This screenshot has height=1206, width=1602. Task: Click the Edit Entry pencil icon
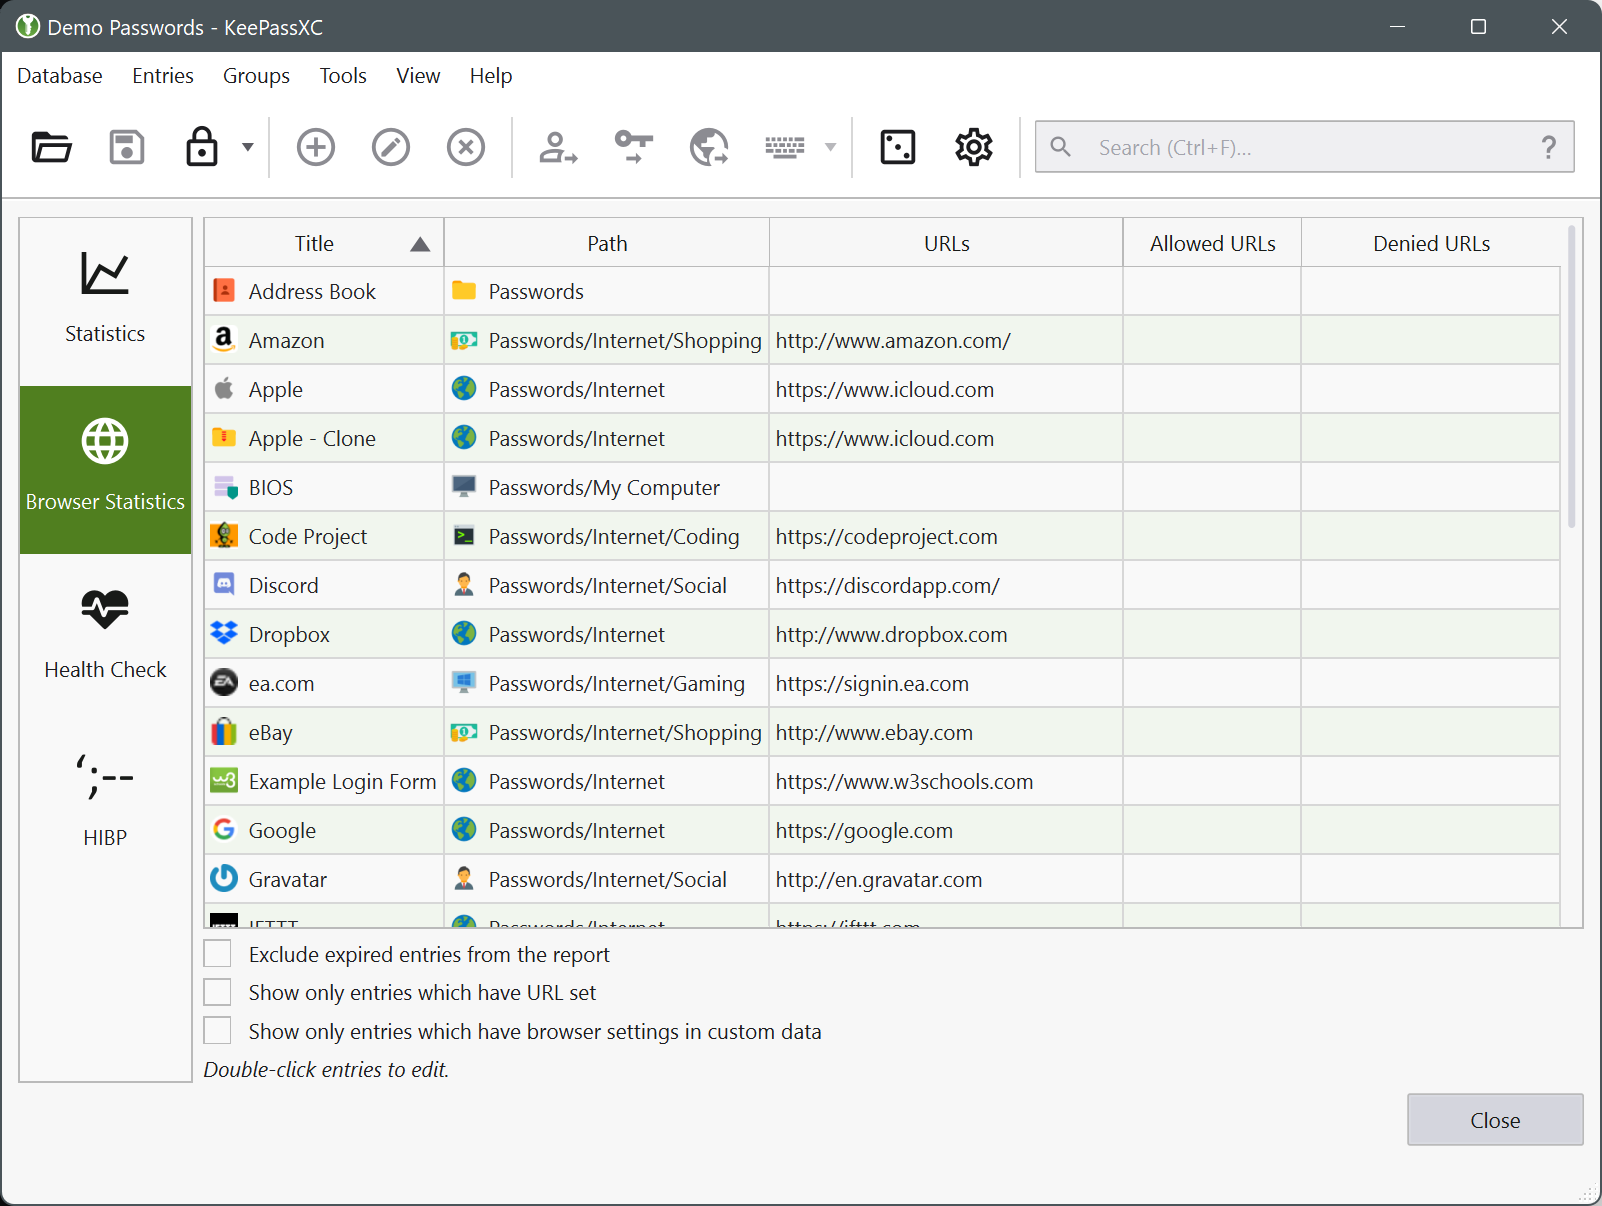coord(391,148)
